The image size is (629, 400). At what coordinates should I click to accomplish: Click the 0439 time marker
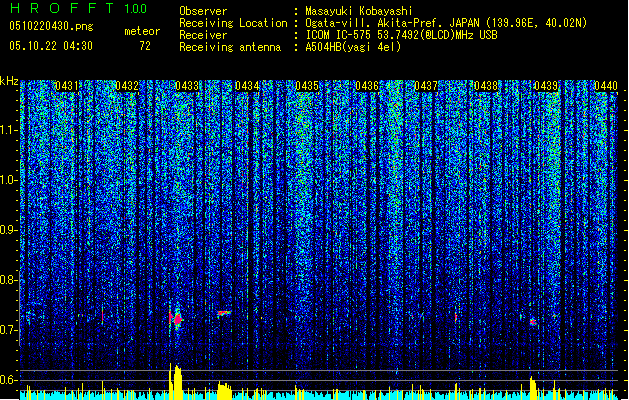pos(546,86)
